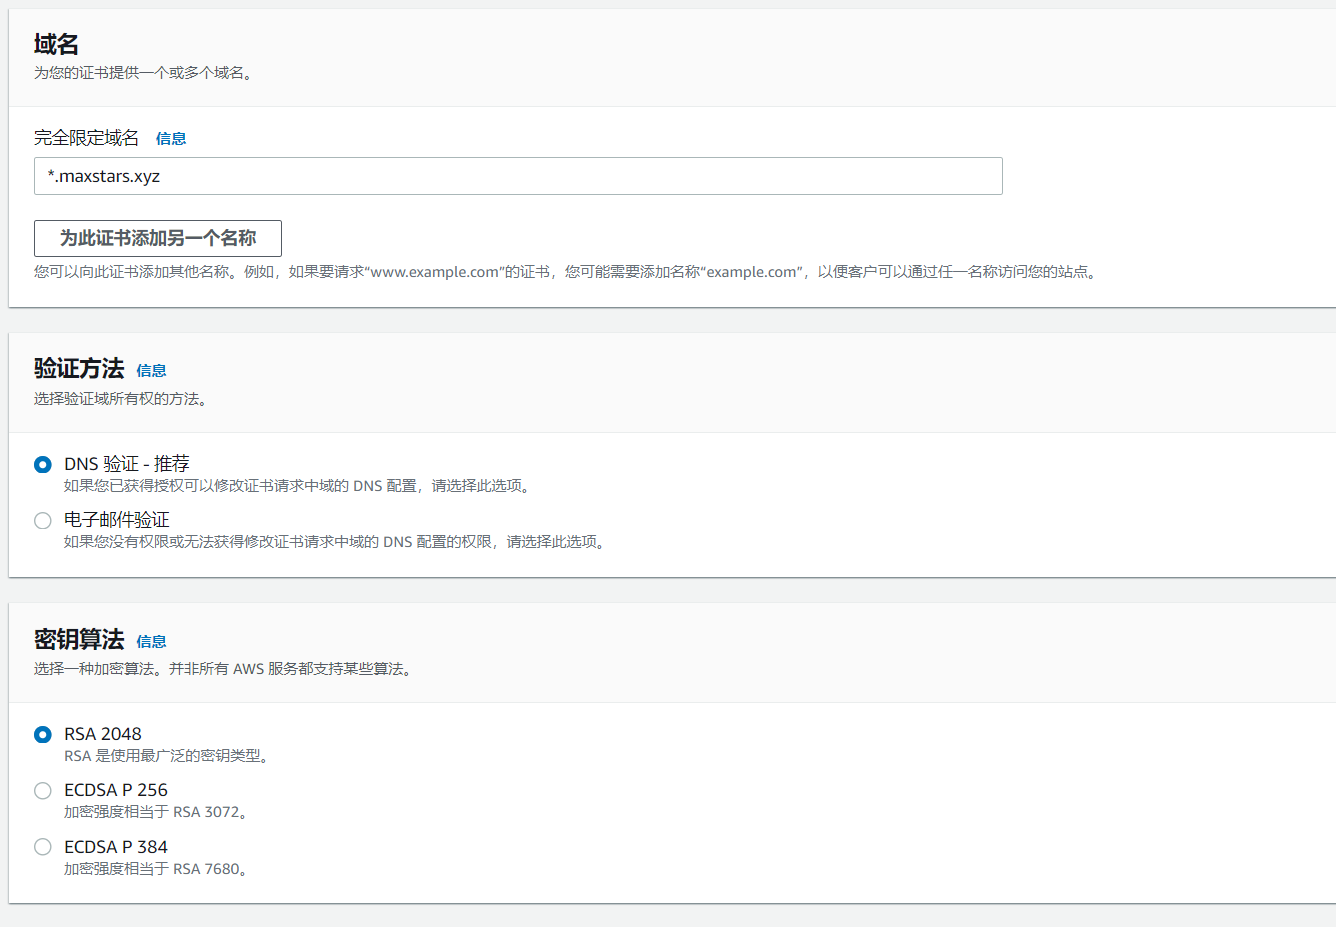Select the 电子邮件验证 radio button
Viewport: 1336px width, 927px height.
(x=43, y=520)
